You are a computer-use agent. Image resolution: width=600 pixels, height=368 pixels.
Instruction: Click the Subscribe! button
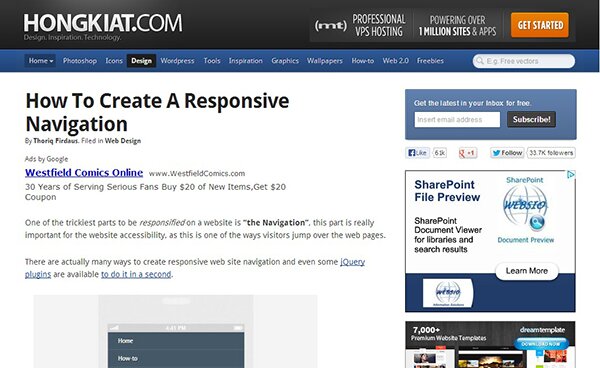click(532, 119)
